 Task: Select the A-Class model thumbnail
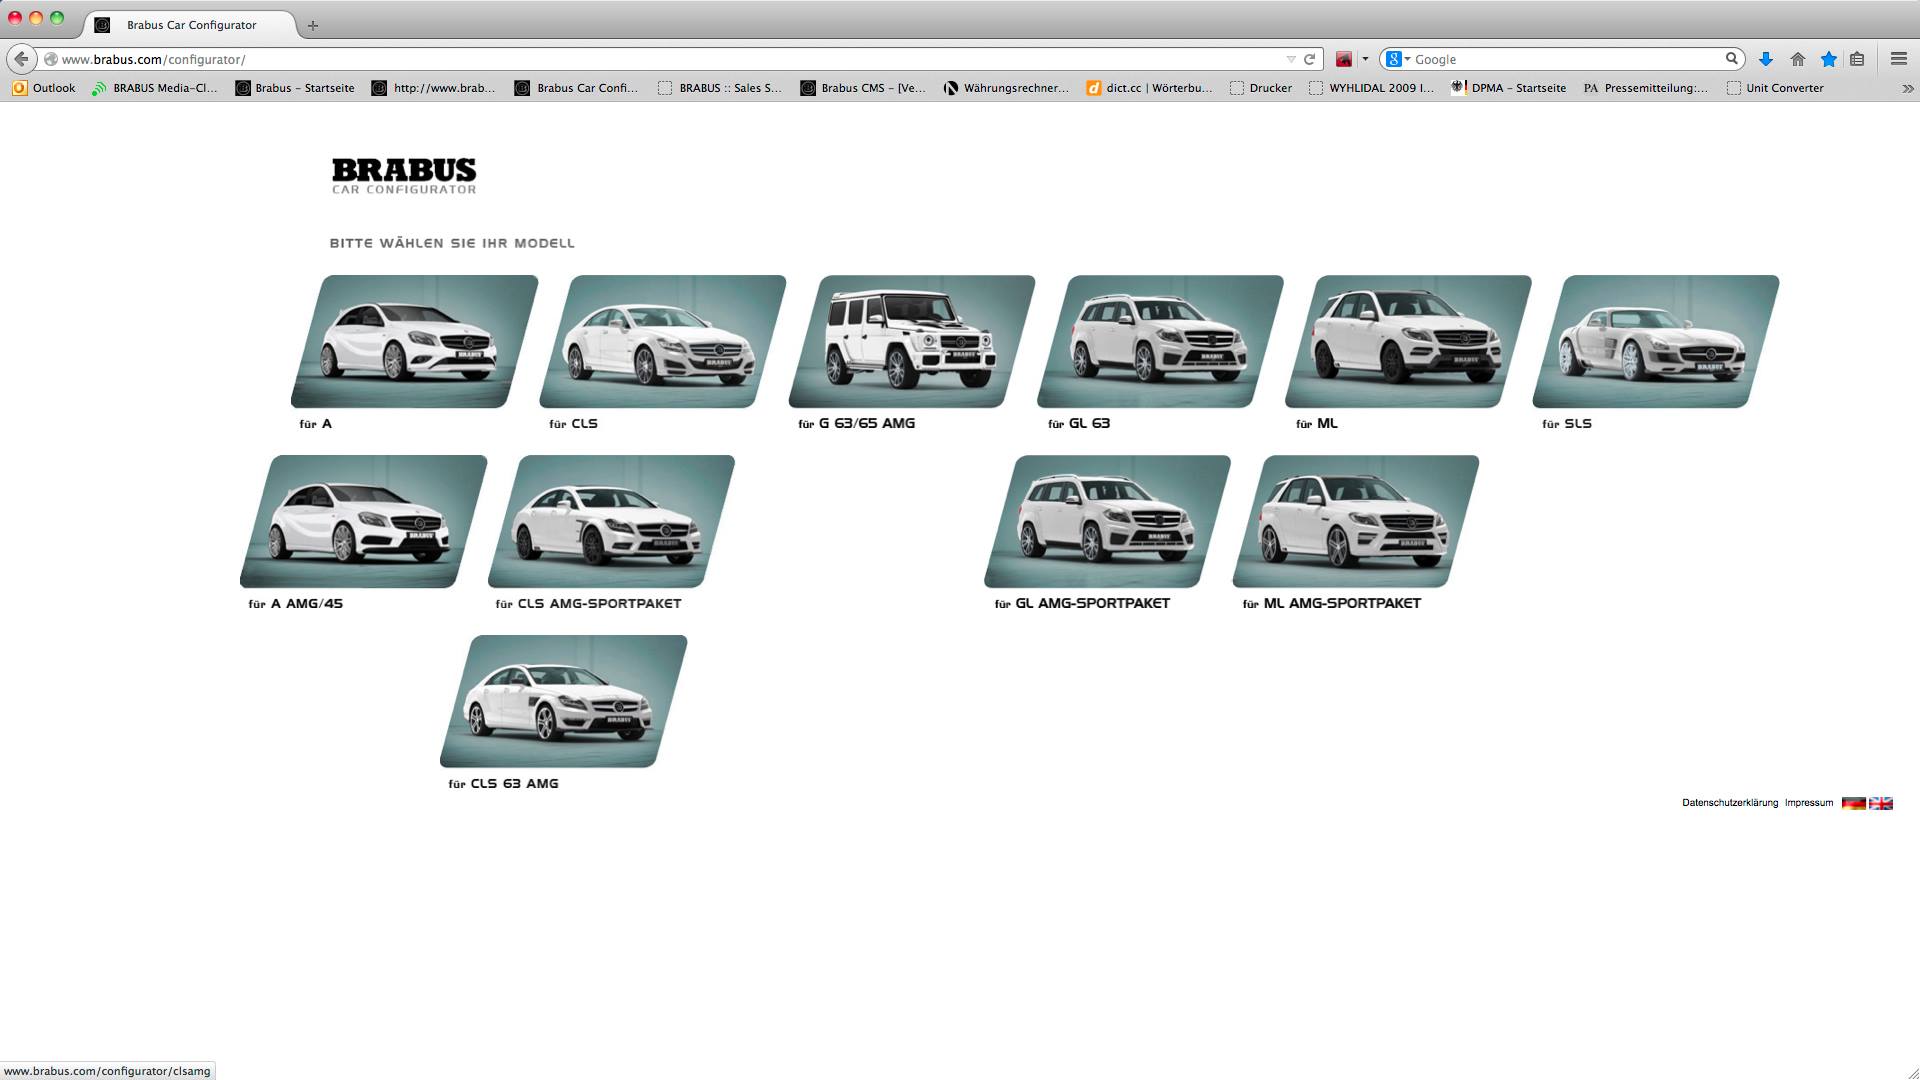pos(414,341)
